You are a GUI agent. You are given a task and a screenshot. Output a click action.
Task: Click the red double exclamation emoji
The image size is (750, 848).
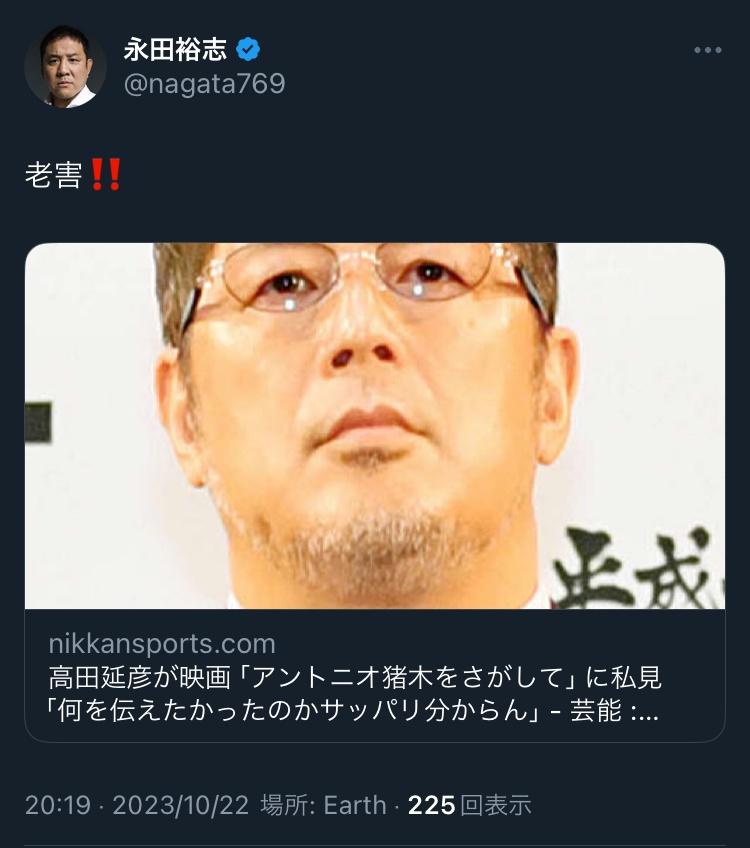coord(107,174)
